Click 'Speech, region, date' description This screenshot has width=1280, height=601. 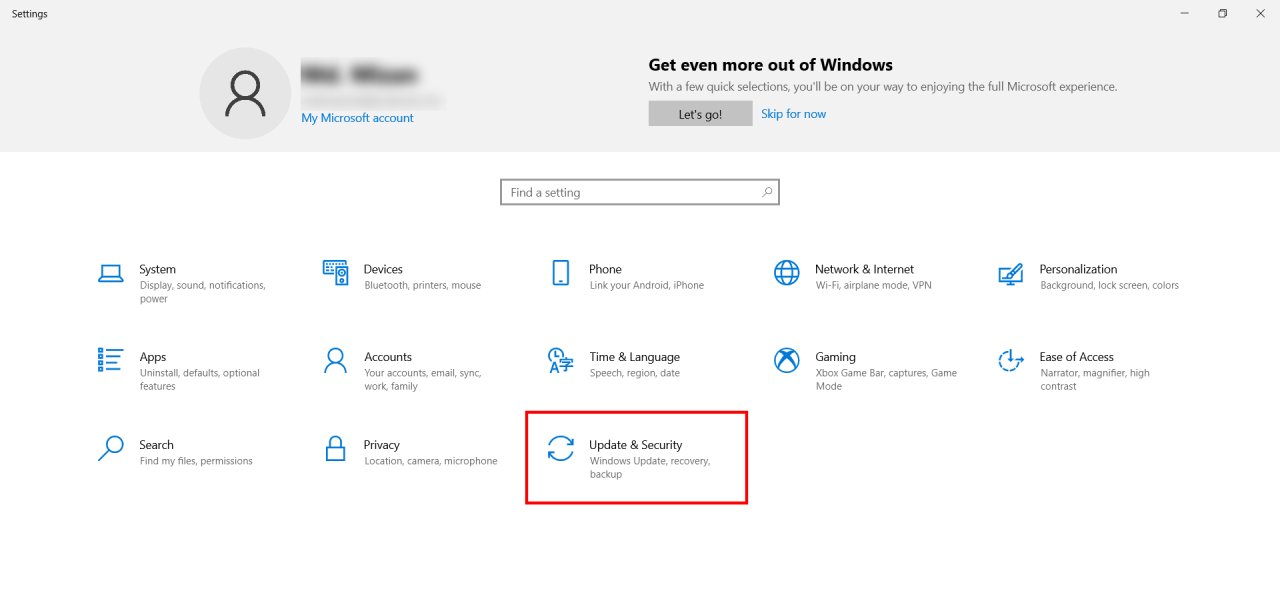click(635, 373)
